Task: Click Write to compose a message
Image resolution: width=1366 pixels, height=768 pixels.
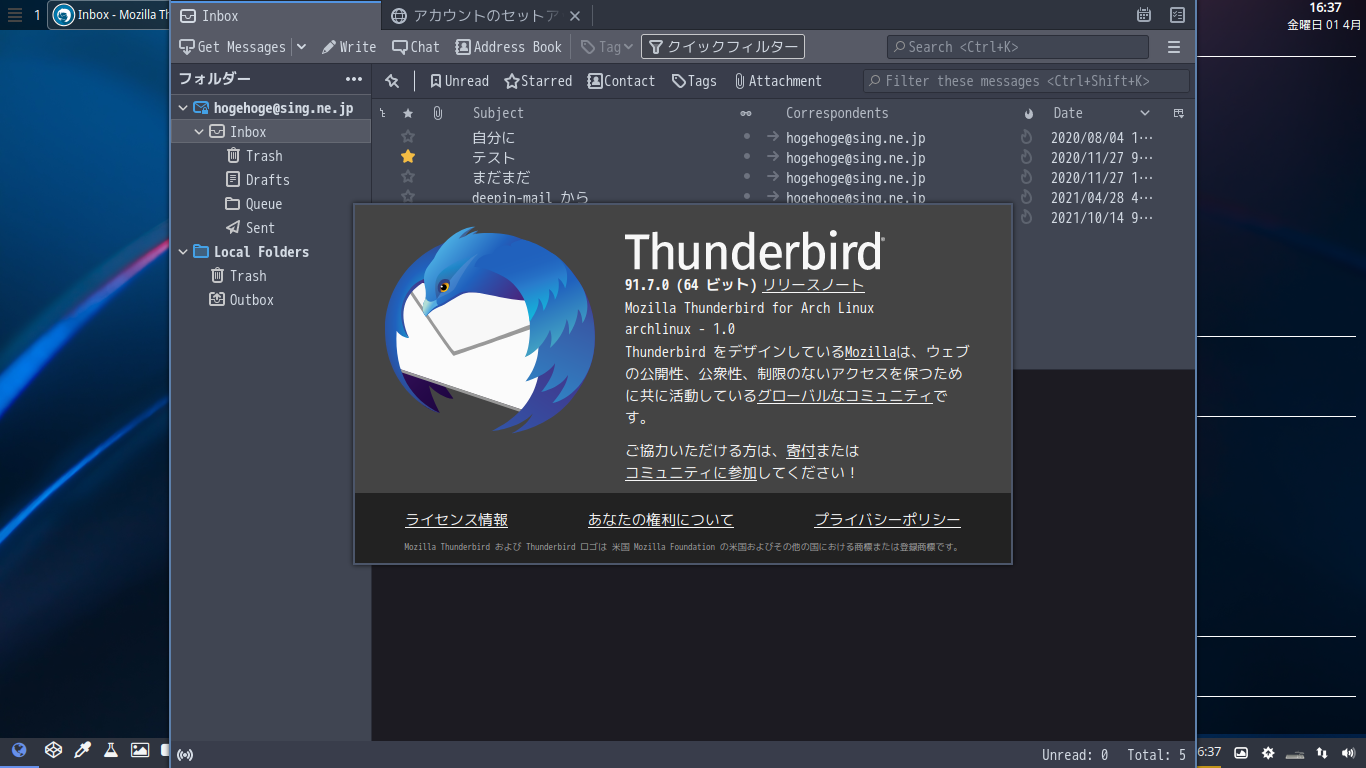Action: (x=349, y=47)
